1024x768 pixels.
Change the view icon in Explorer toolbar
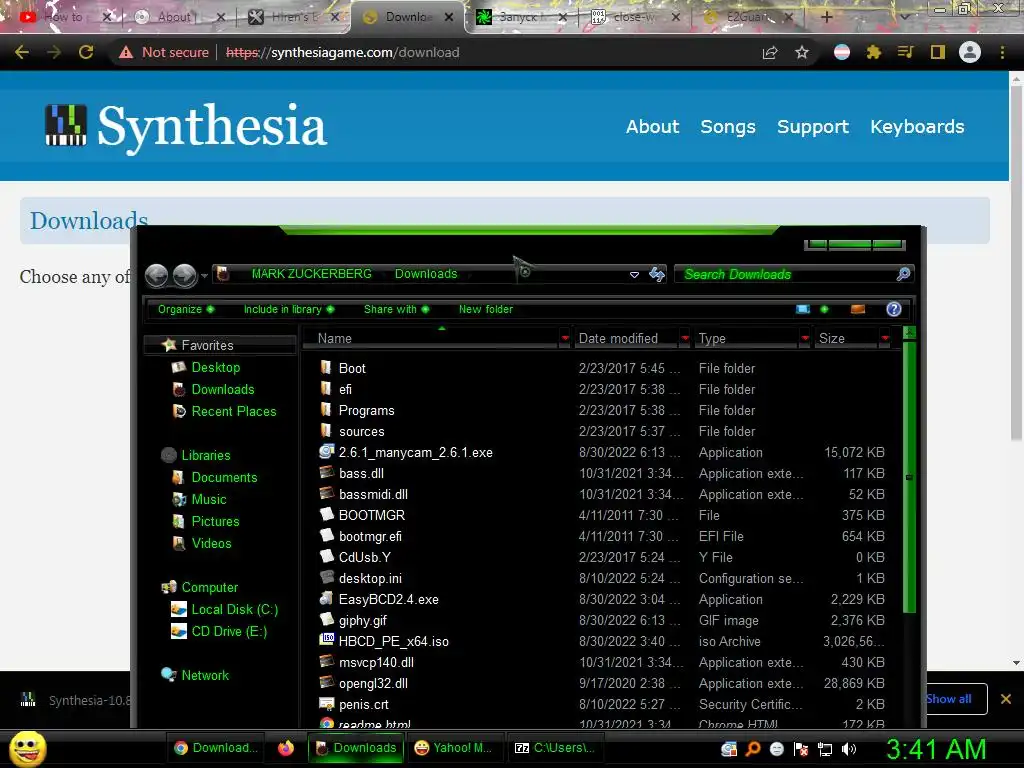(x=803, y=309)
